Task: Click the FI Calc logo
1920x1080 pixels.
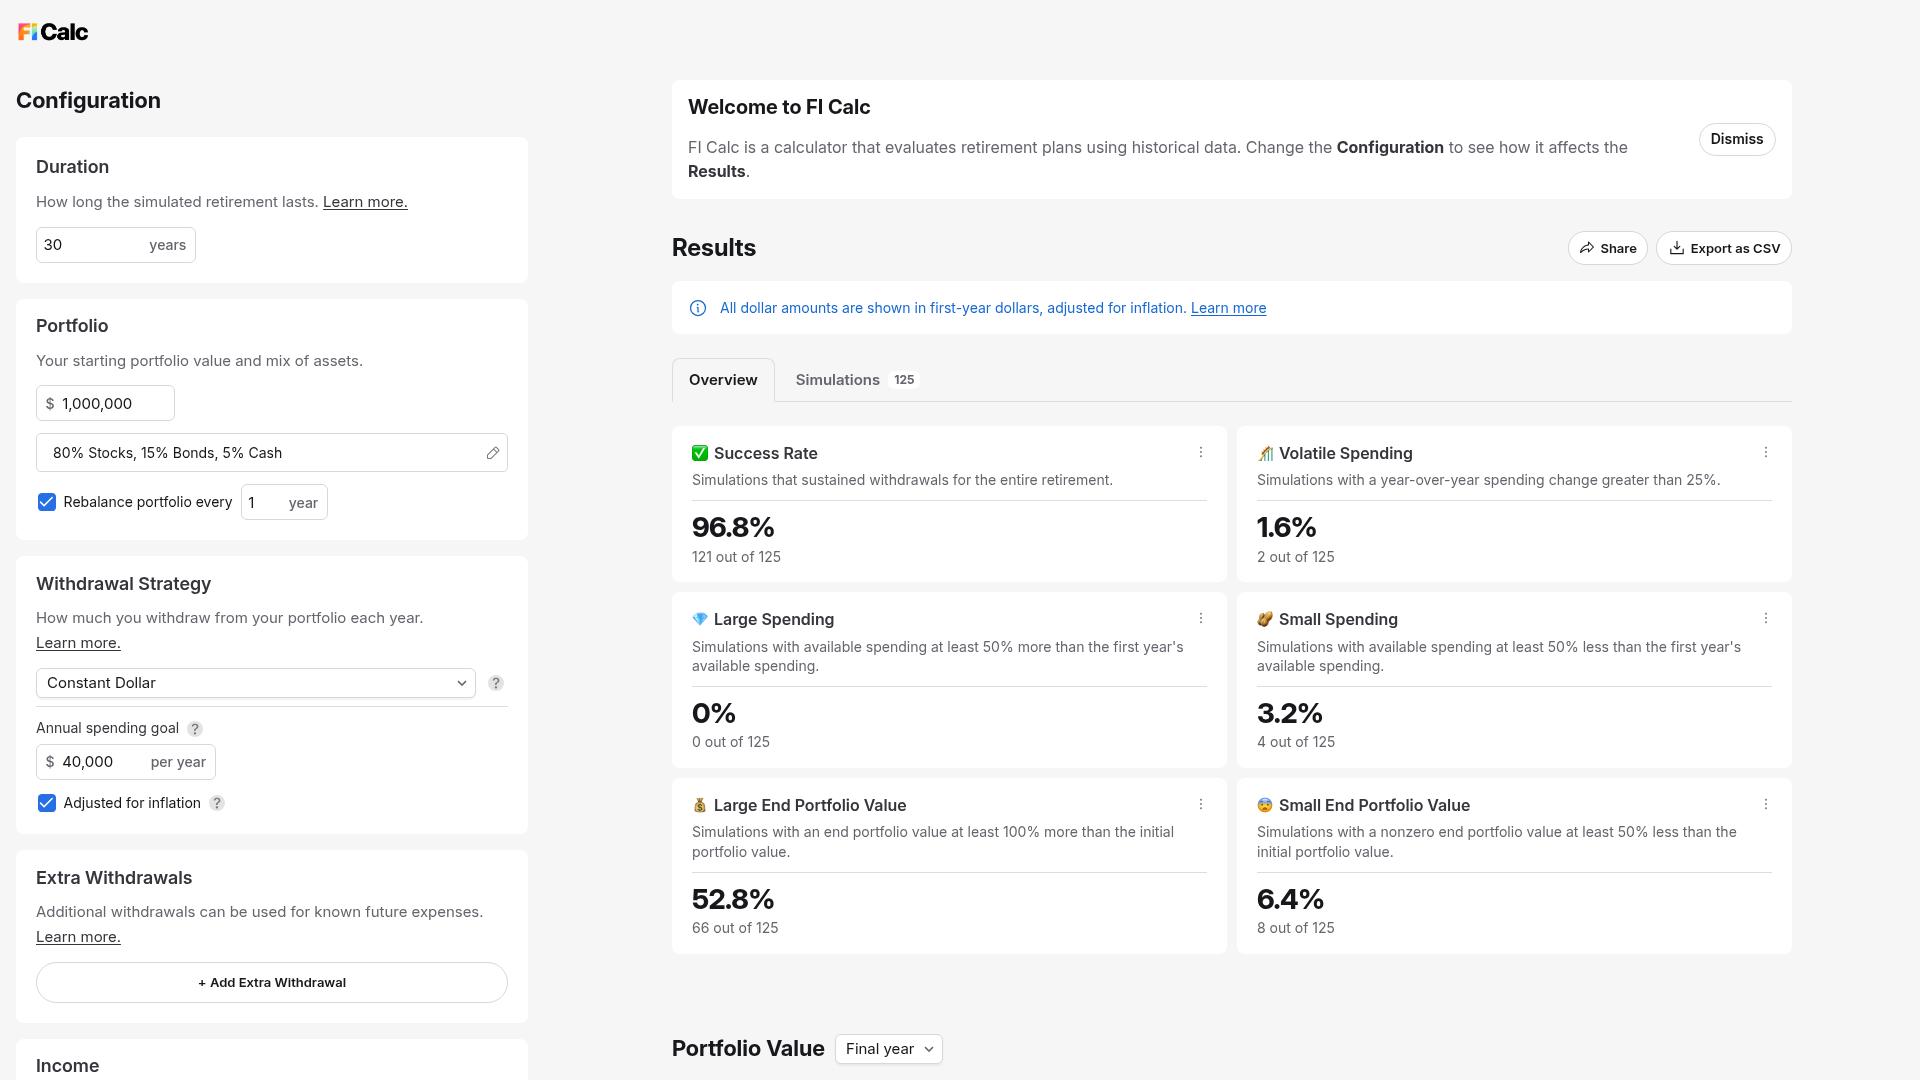Action: [53, 32]
